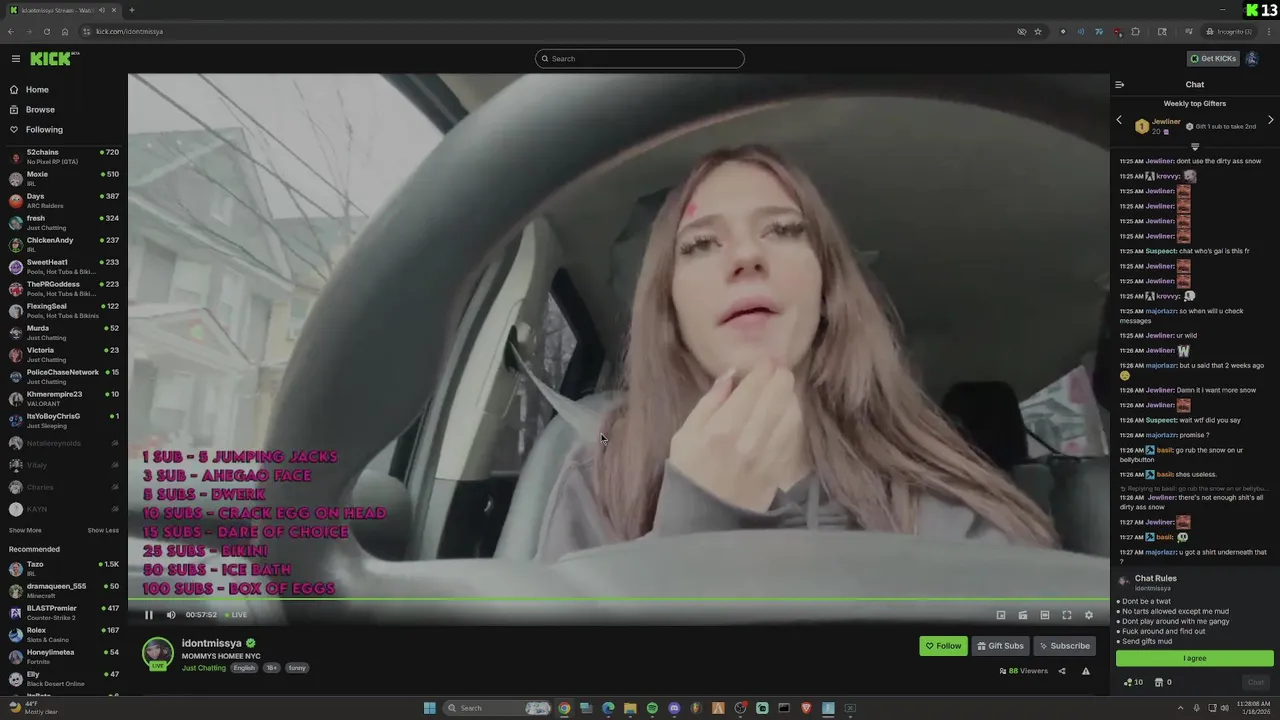Pause the live stream
Screen dimensions: 1280x720
pos(149,615)
